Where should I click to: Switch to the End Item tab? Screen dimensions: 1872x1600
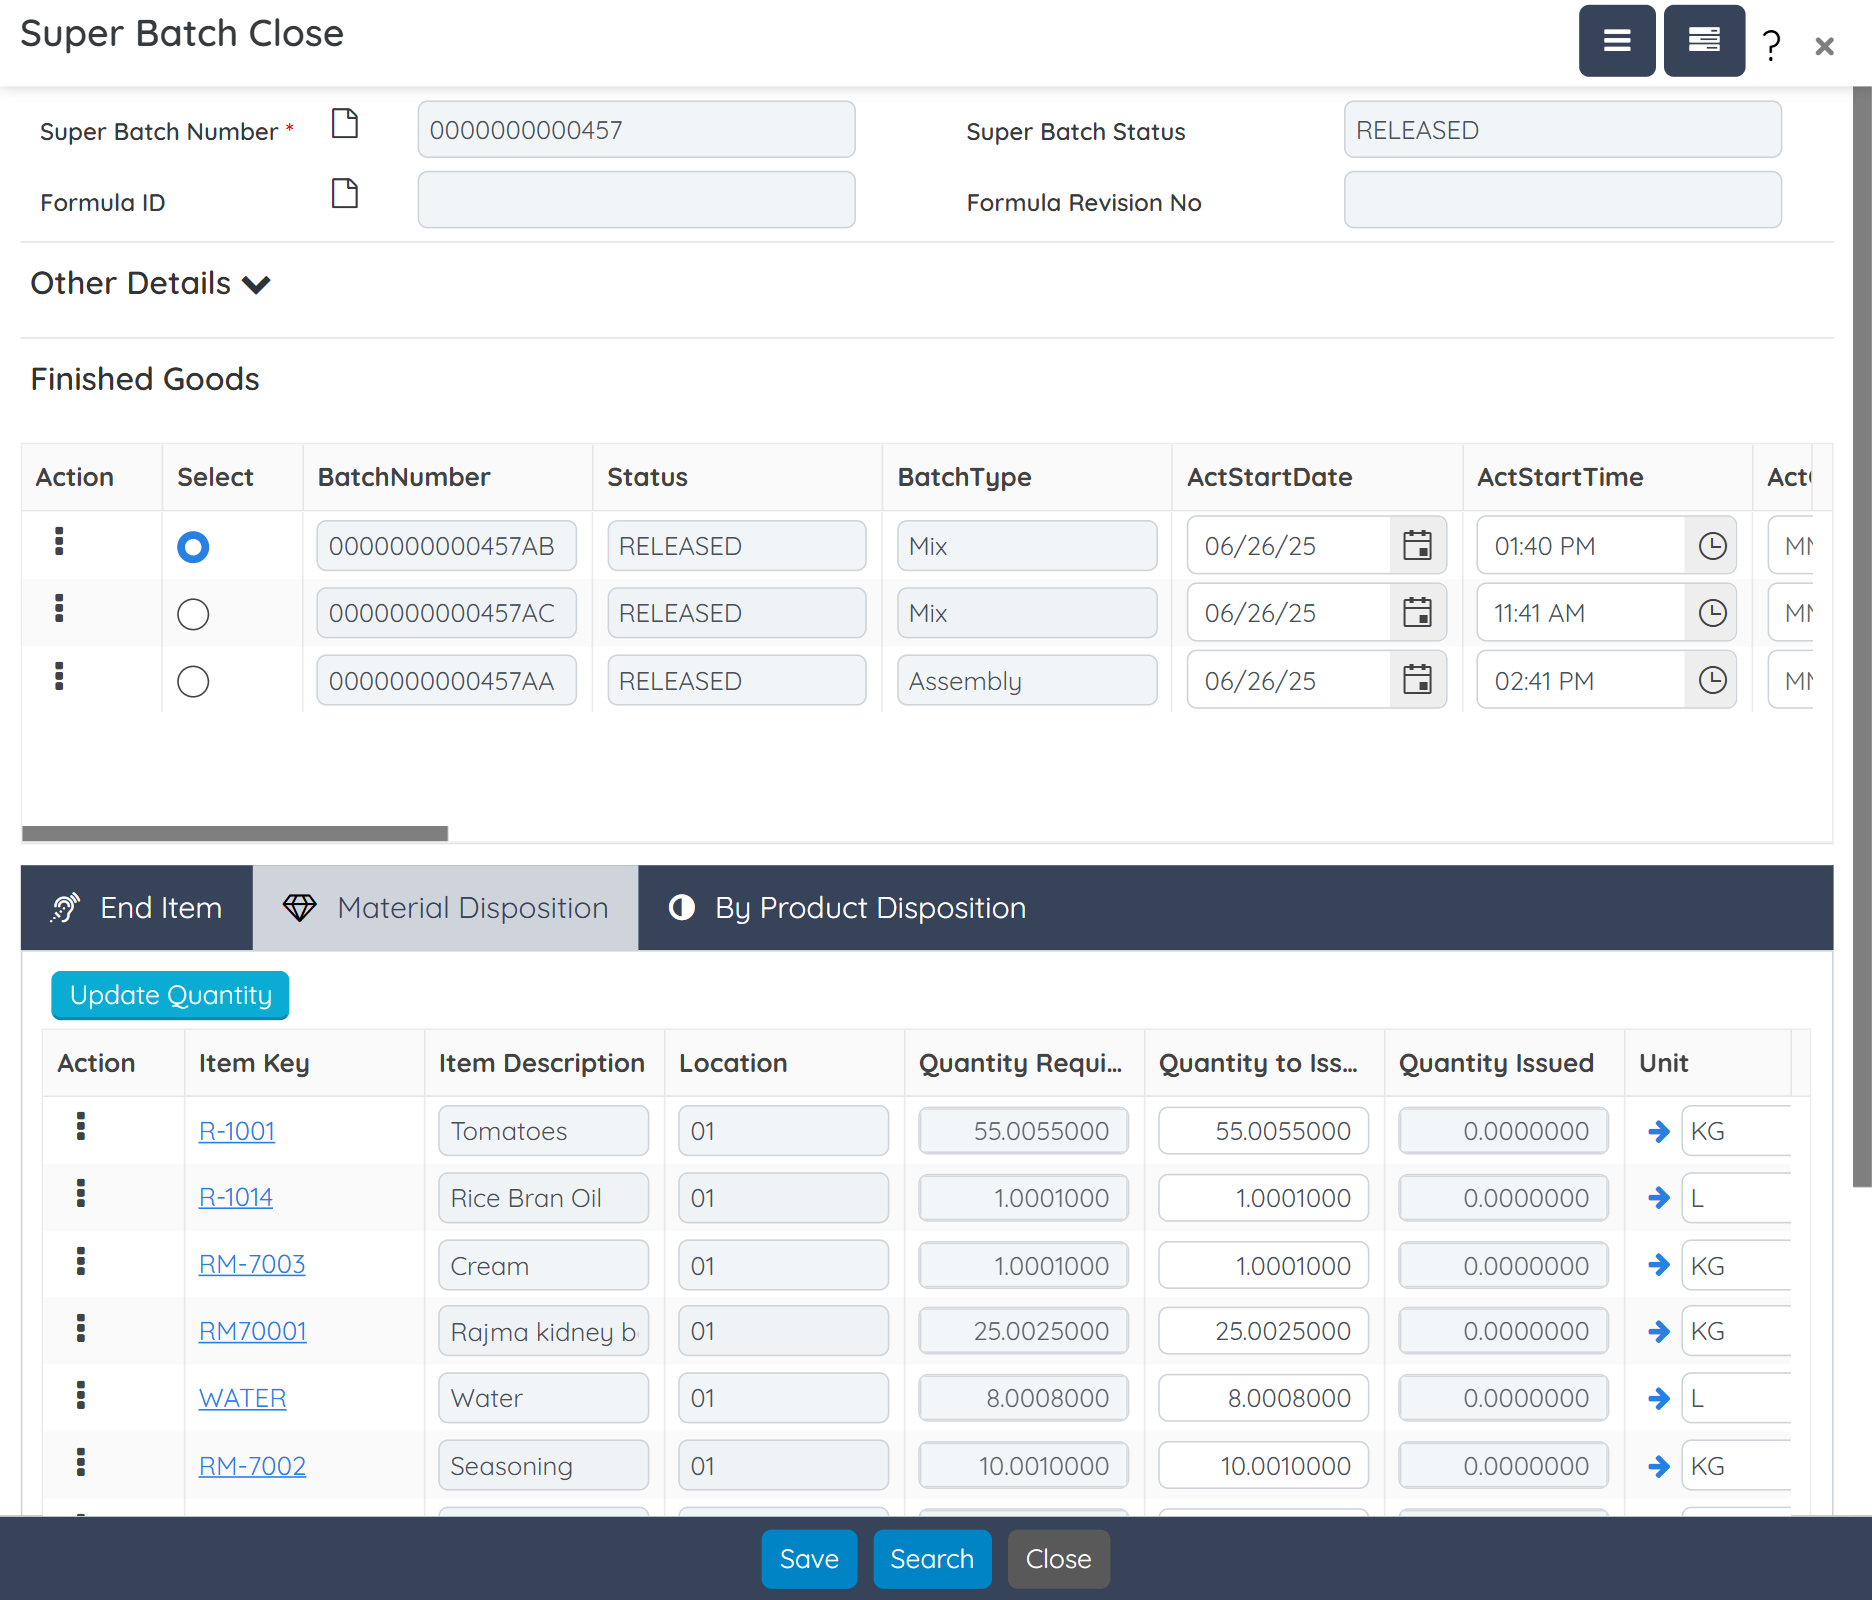(137, 908)
